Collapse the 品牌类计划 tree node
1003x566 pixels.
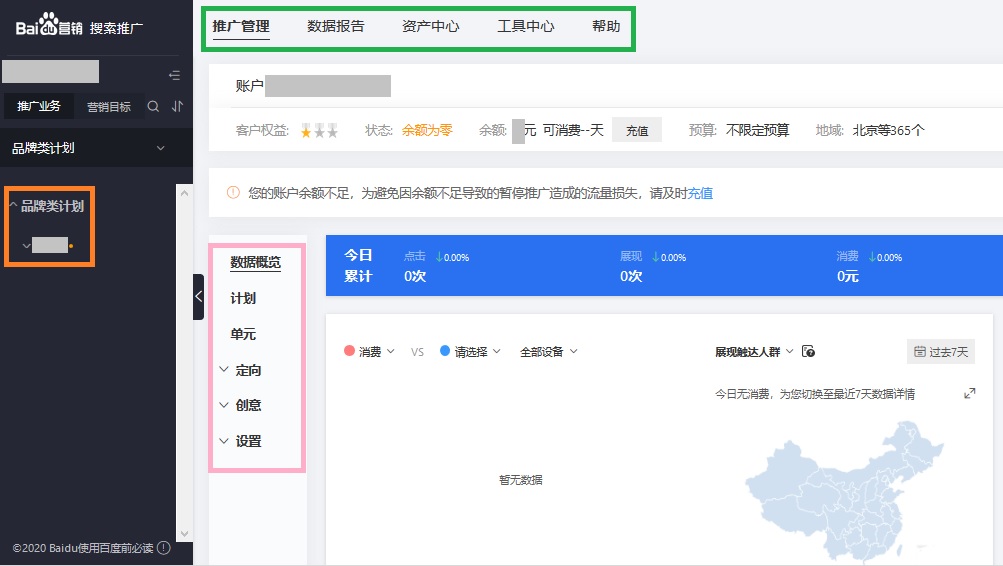(x=13, y=206)
